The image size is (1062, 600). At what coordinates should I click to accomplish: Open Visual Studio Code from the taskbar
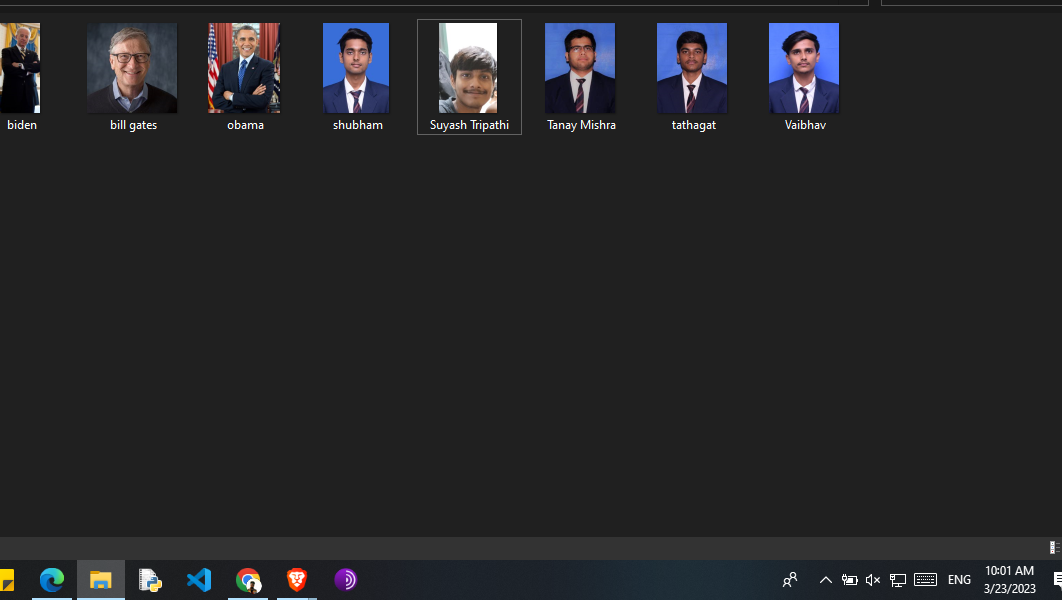(199, 580)
